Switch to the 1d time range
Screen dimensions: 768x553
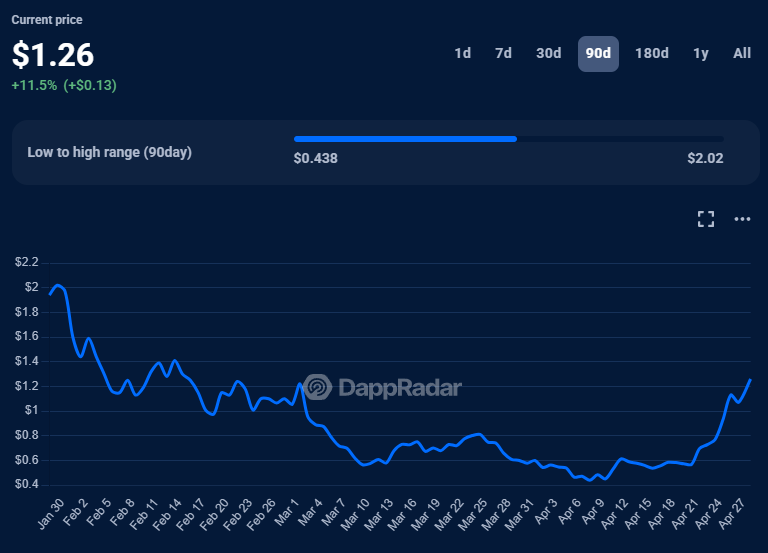[462, 53]
